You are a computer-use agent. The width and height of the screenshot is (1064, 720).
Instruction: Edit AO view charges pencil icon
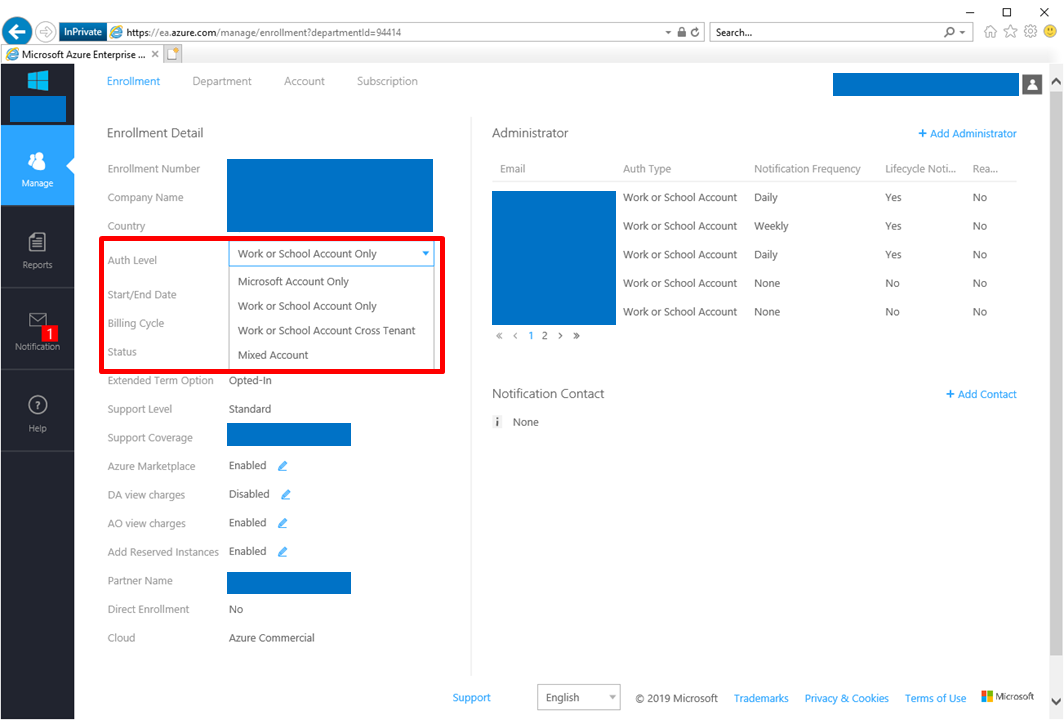(283, 523)
